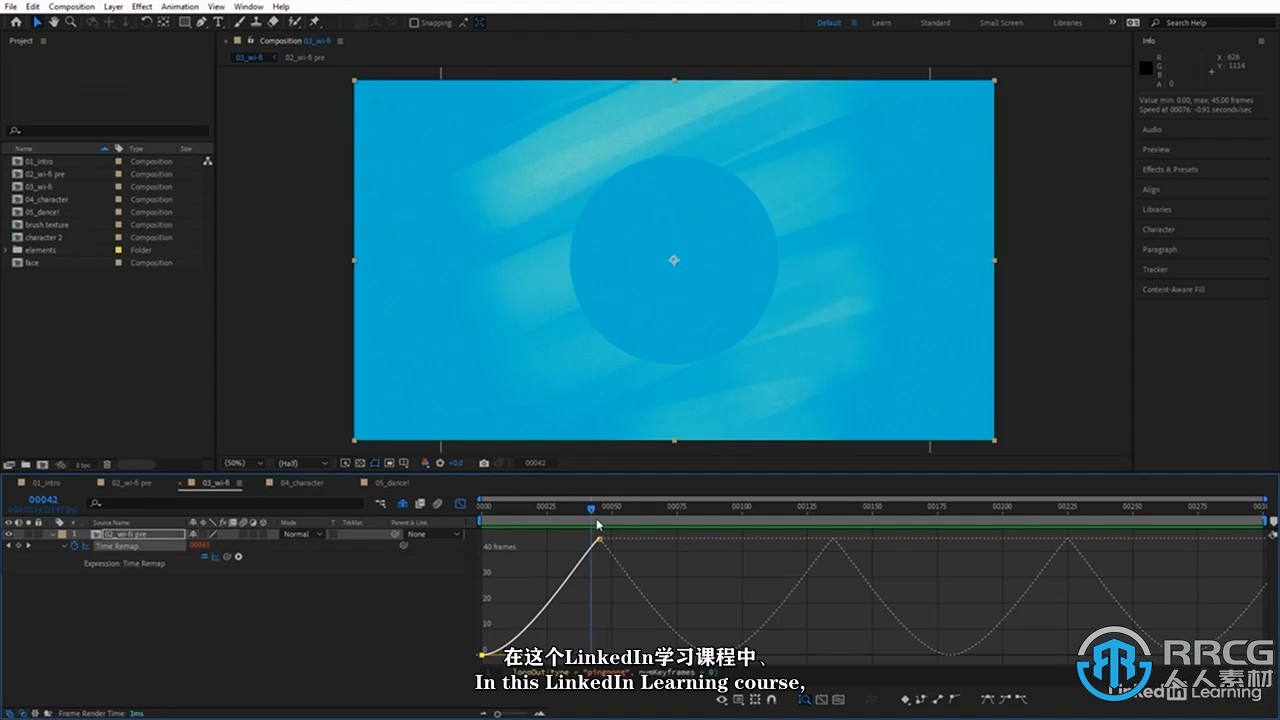This screenshot has height=720, width=1280.
Task: Open the Tracker panel
Action: point(1155,269)
